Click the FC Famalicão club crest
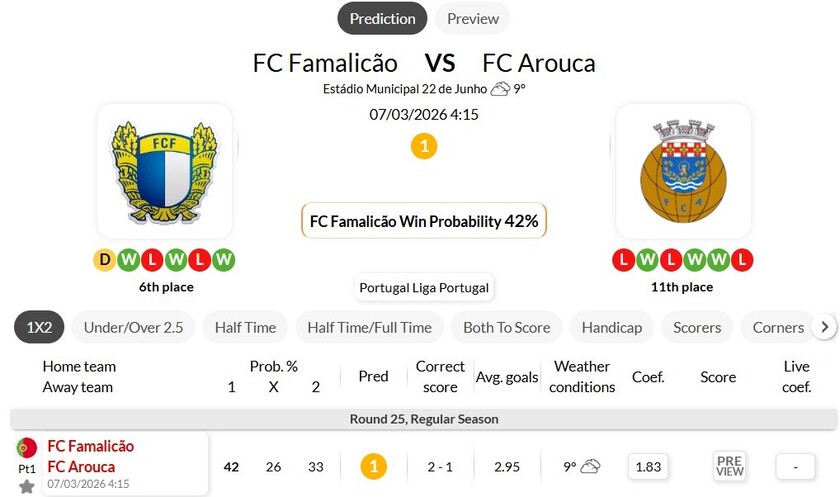The image size is (840, 497). [x=165, y=171]
